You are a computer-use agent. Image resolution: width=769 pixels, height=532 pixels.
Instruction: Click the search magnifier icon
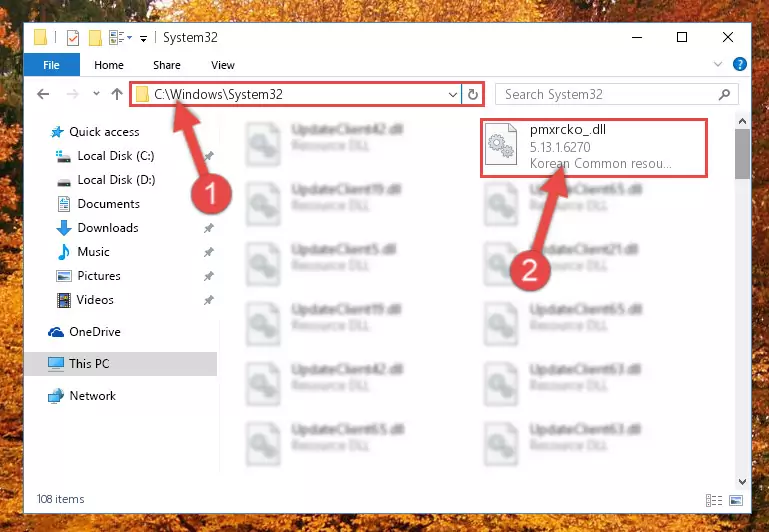pos(724,94)
